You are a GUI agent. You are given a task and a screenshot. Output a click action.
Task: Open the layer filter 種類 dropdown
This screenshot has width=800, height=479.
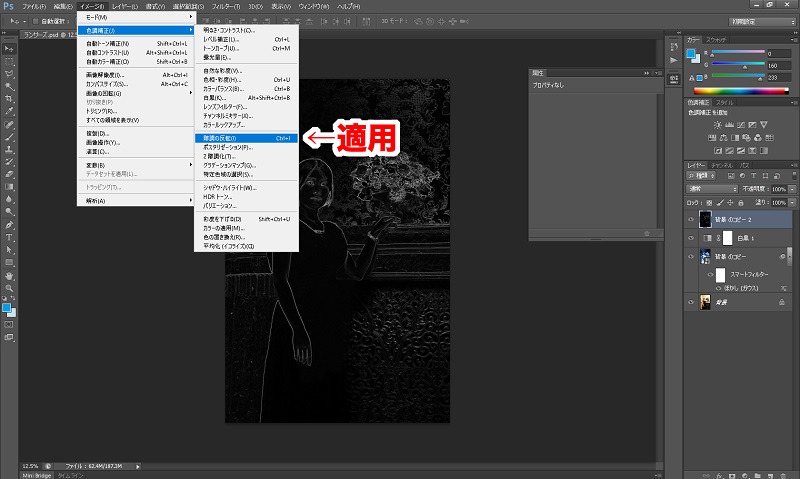tap(702, 175)
